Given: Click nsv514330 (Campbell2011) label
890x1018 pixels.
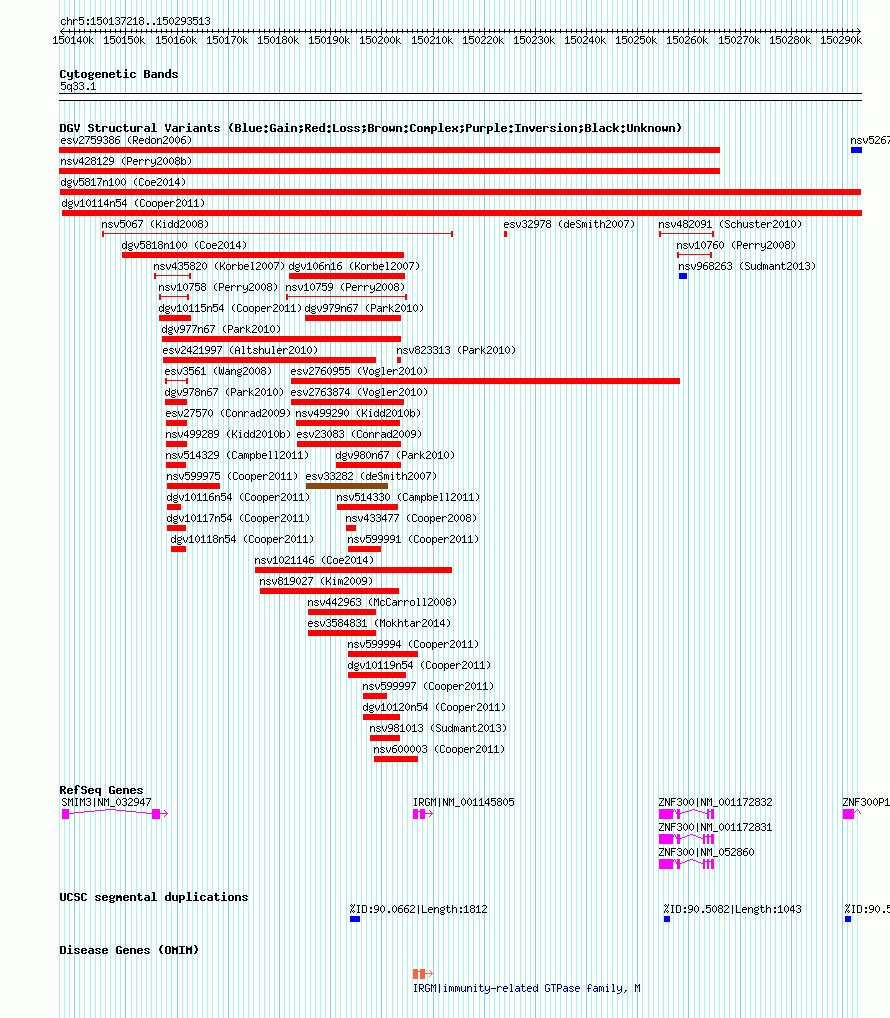Looking at the screenshot, I should point(408,497).
